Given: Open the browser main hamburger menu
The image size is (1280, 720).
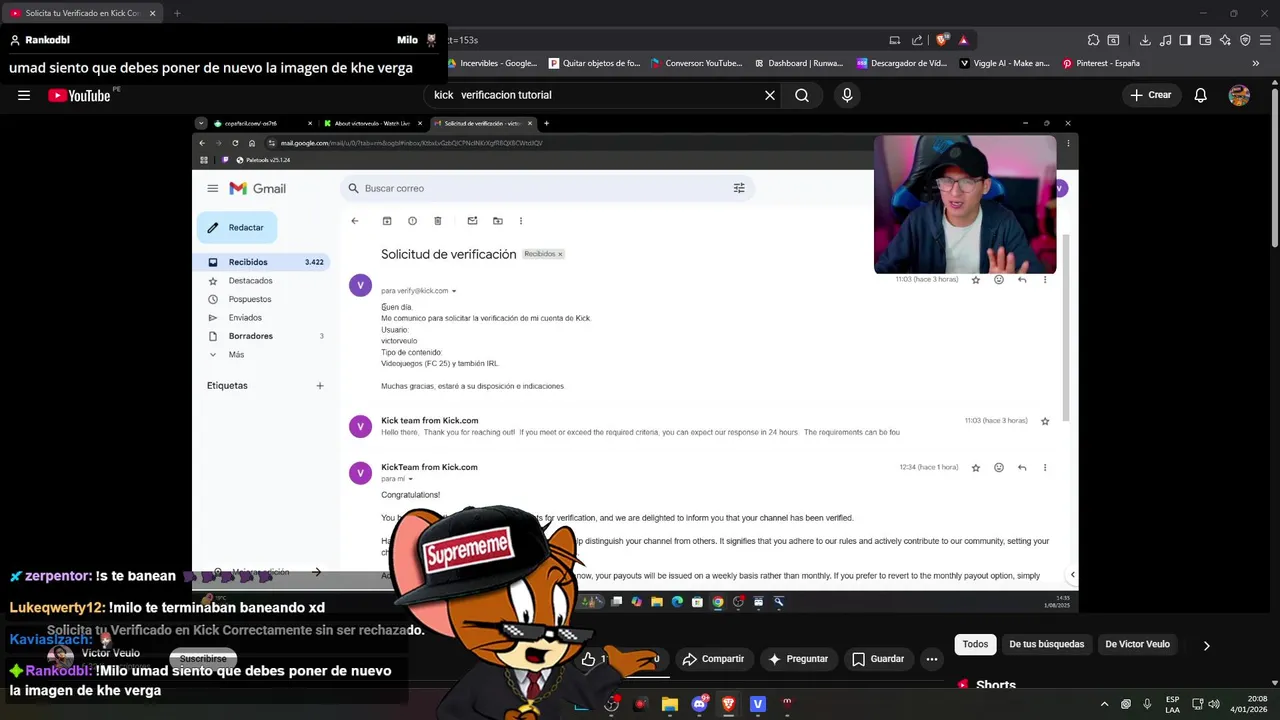Looking at the screenshot, I should [x=1265, y=40].
